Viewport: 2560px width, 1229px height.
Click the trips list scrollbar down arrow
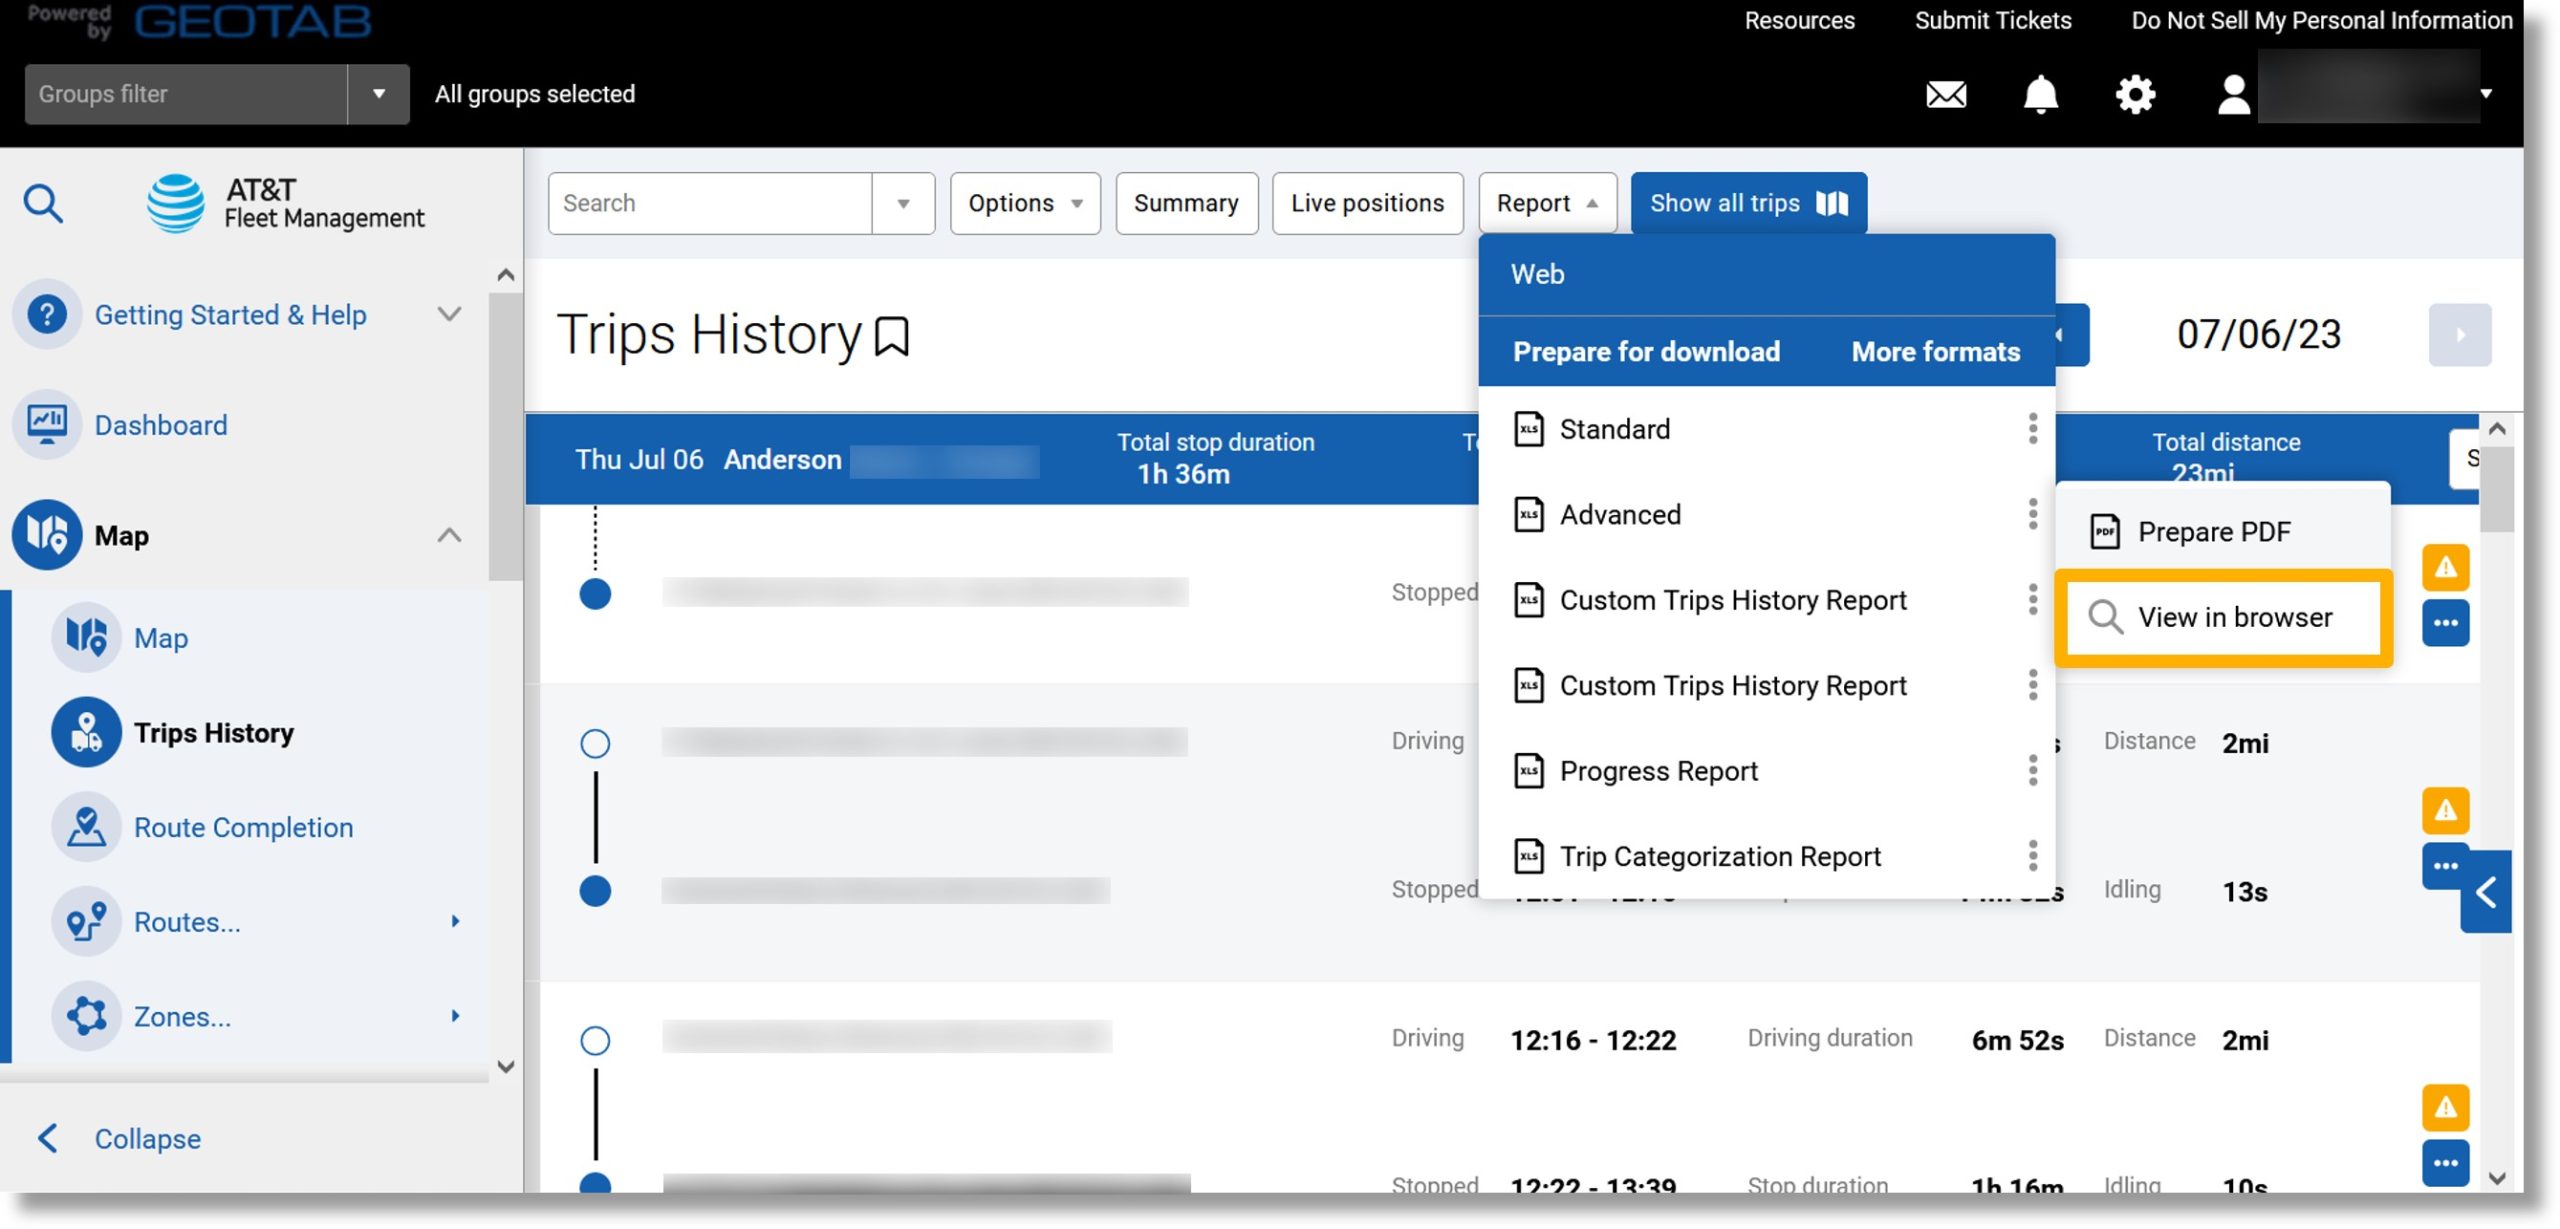pyautogui.click(x=2496, y=1178)
